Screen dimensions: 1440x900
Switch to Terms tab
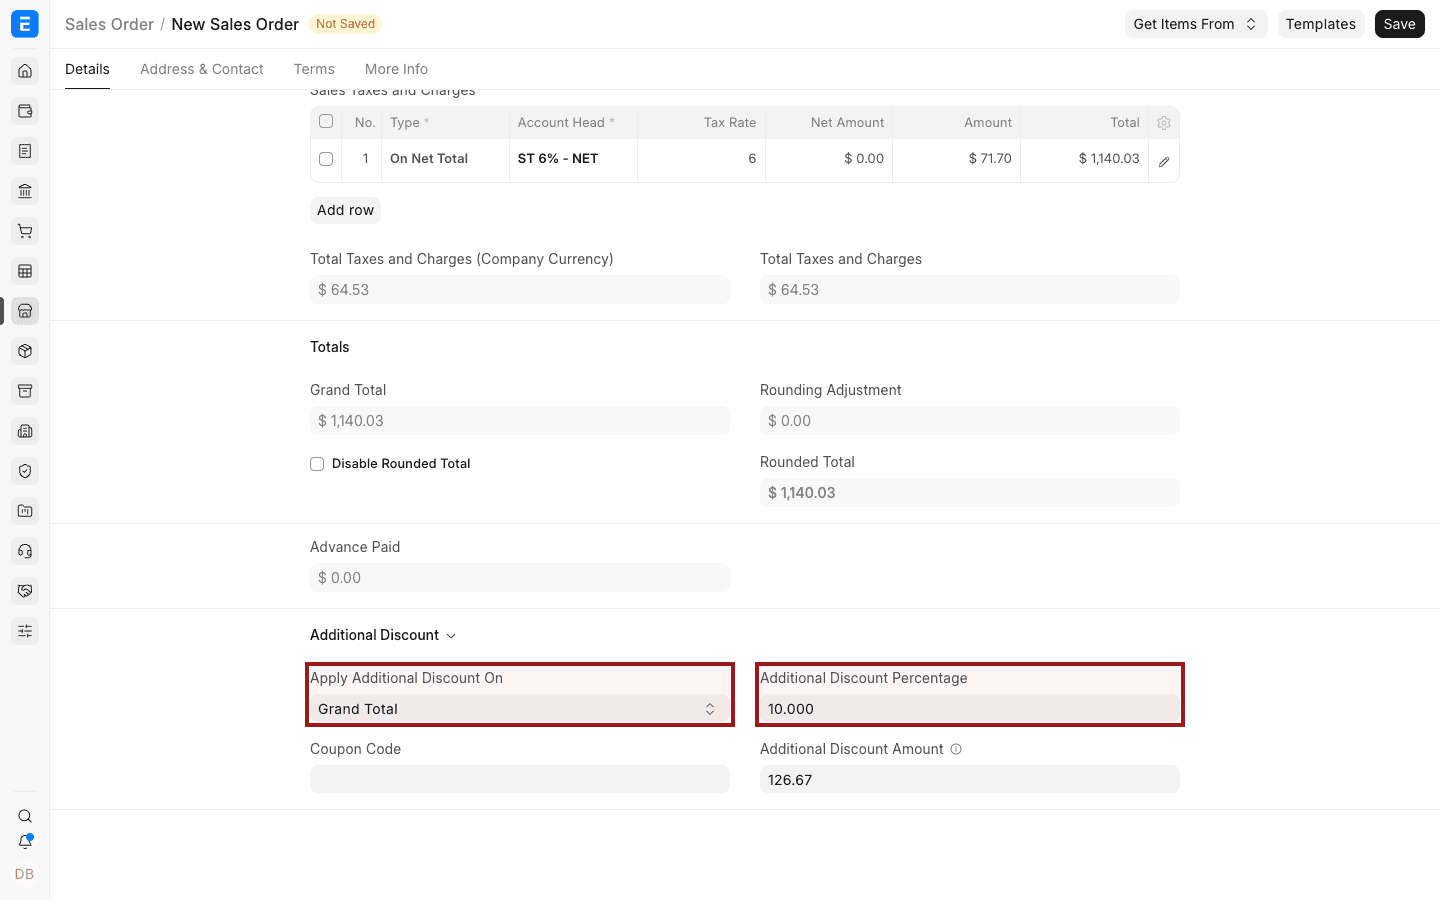point(314,69)
